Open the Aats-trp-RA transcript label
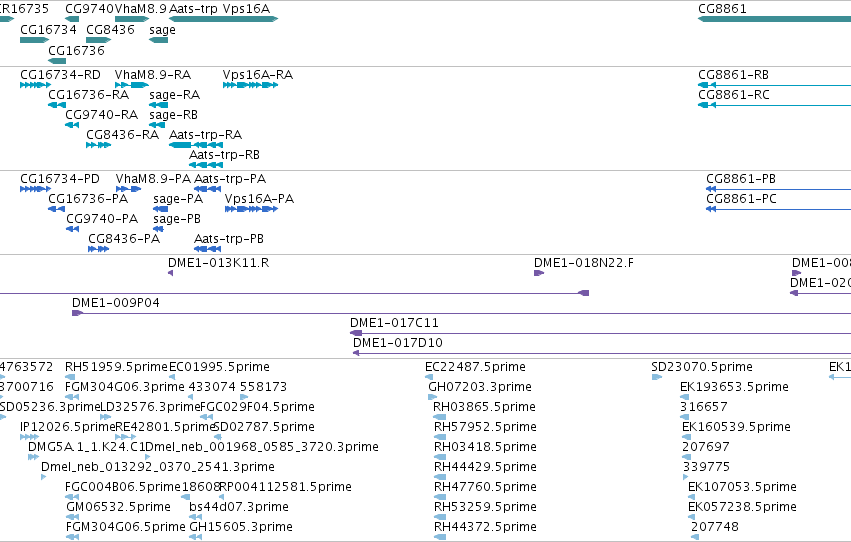 pos(206,135)
